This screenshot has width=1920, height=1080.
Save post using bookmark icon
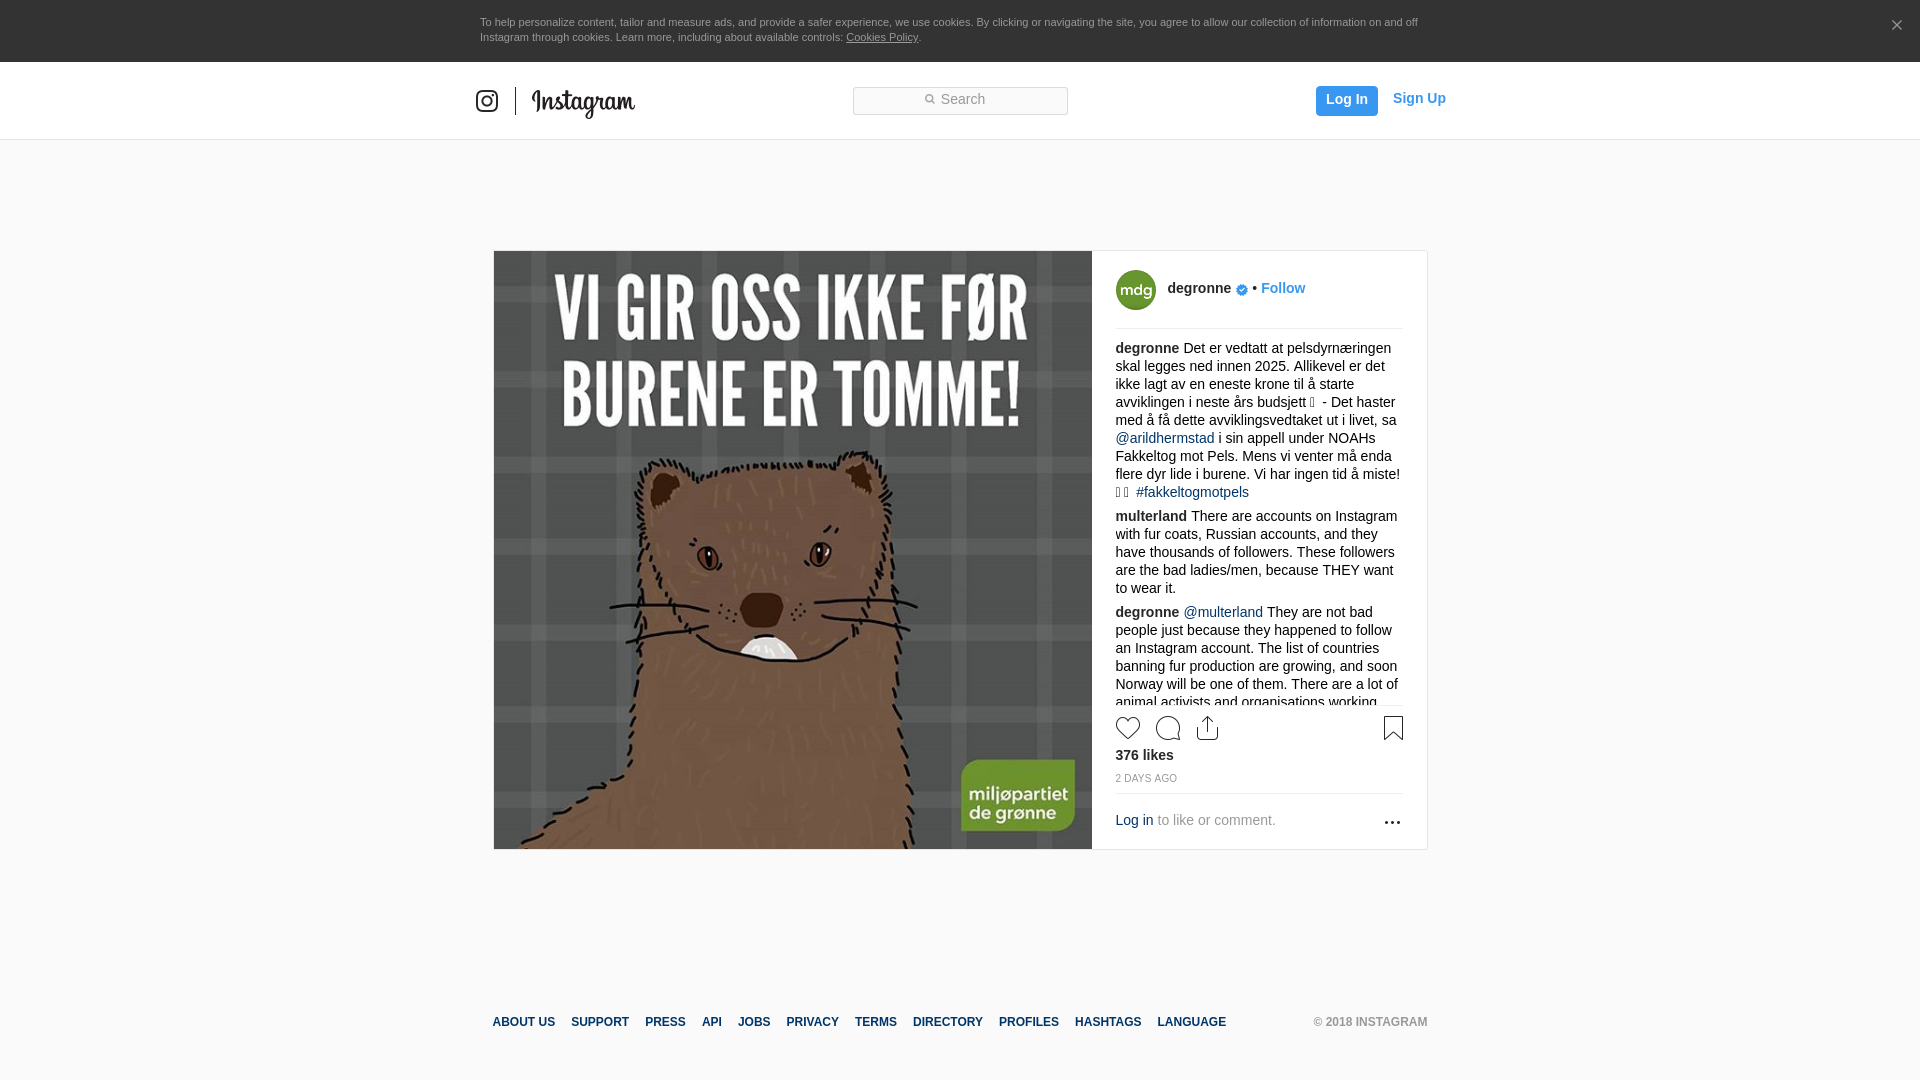click(x=1393, y=728)
